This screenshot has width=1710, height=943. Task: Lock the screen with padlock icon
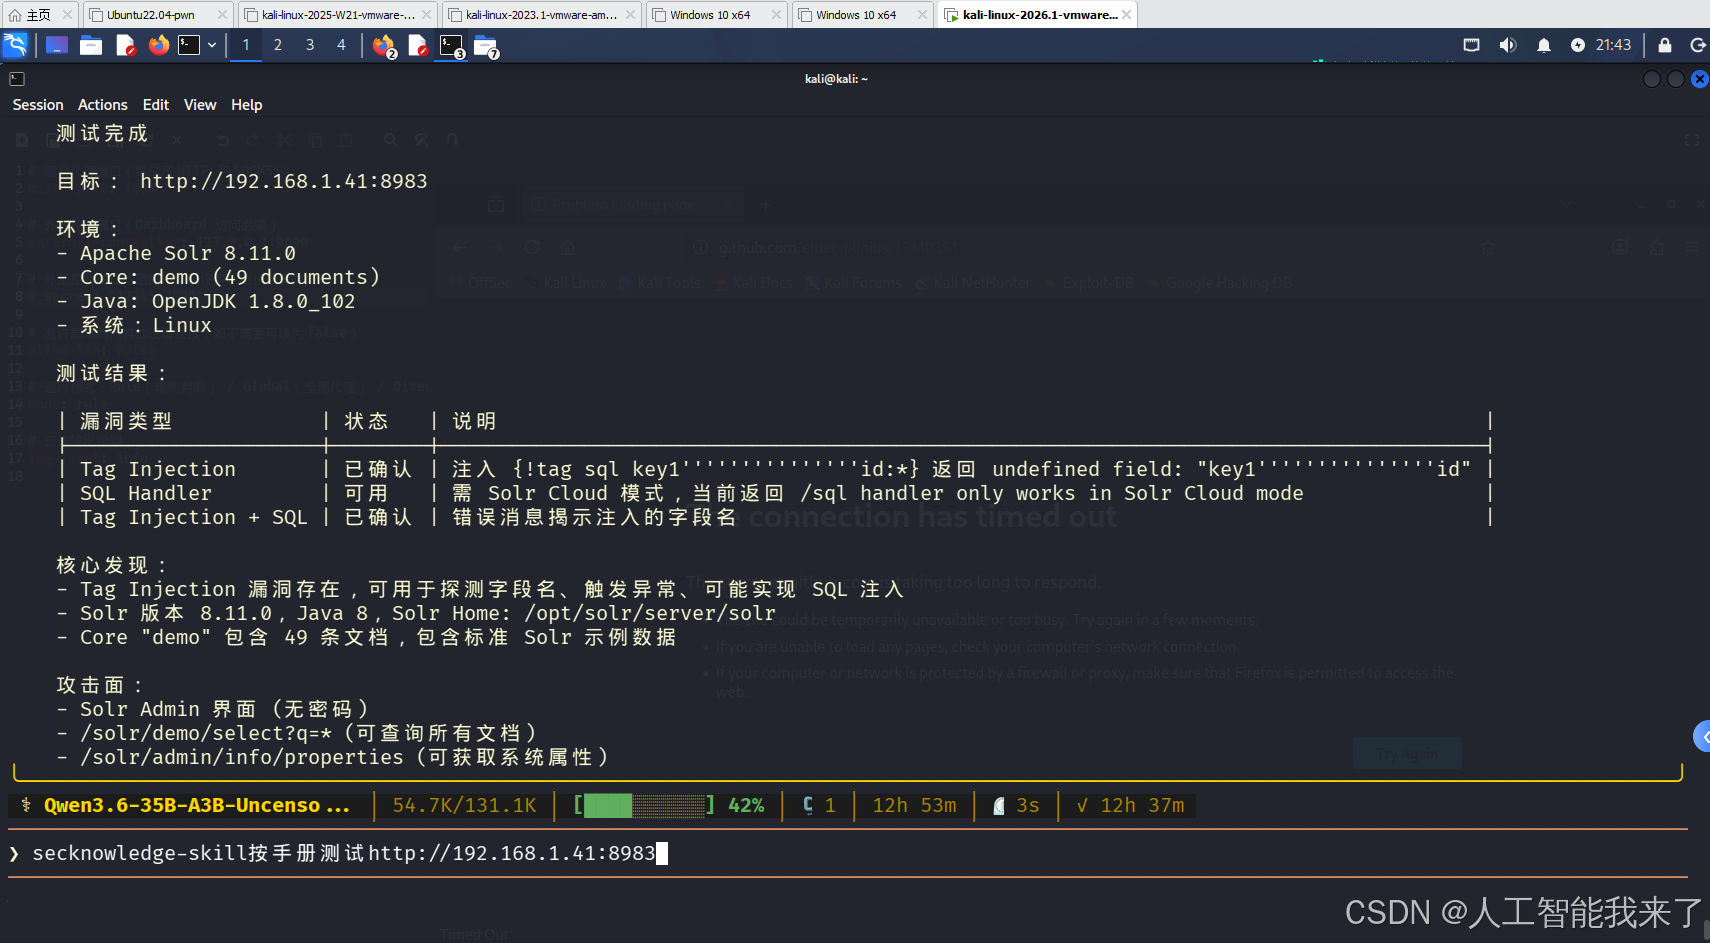tap(1665, 45)
